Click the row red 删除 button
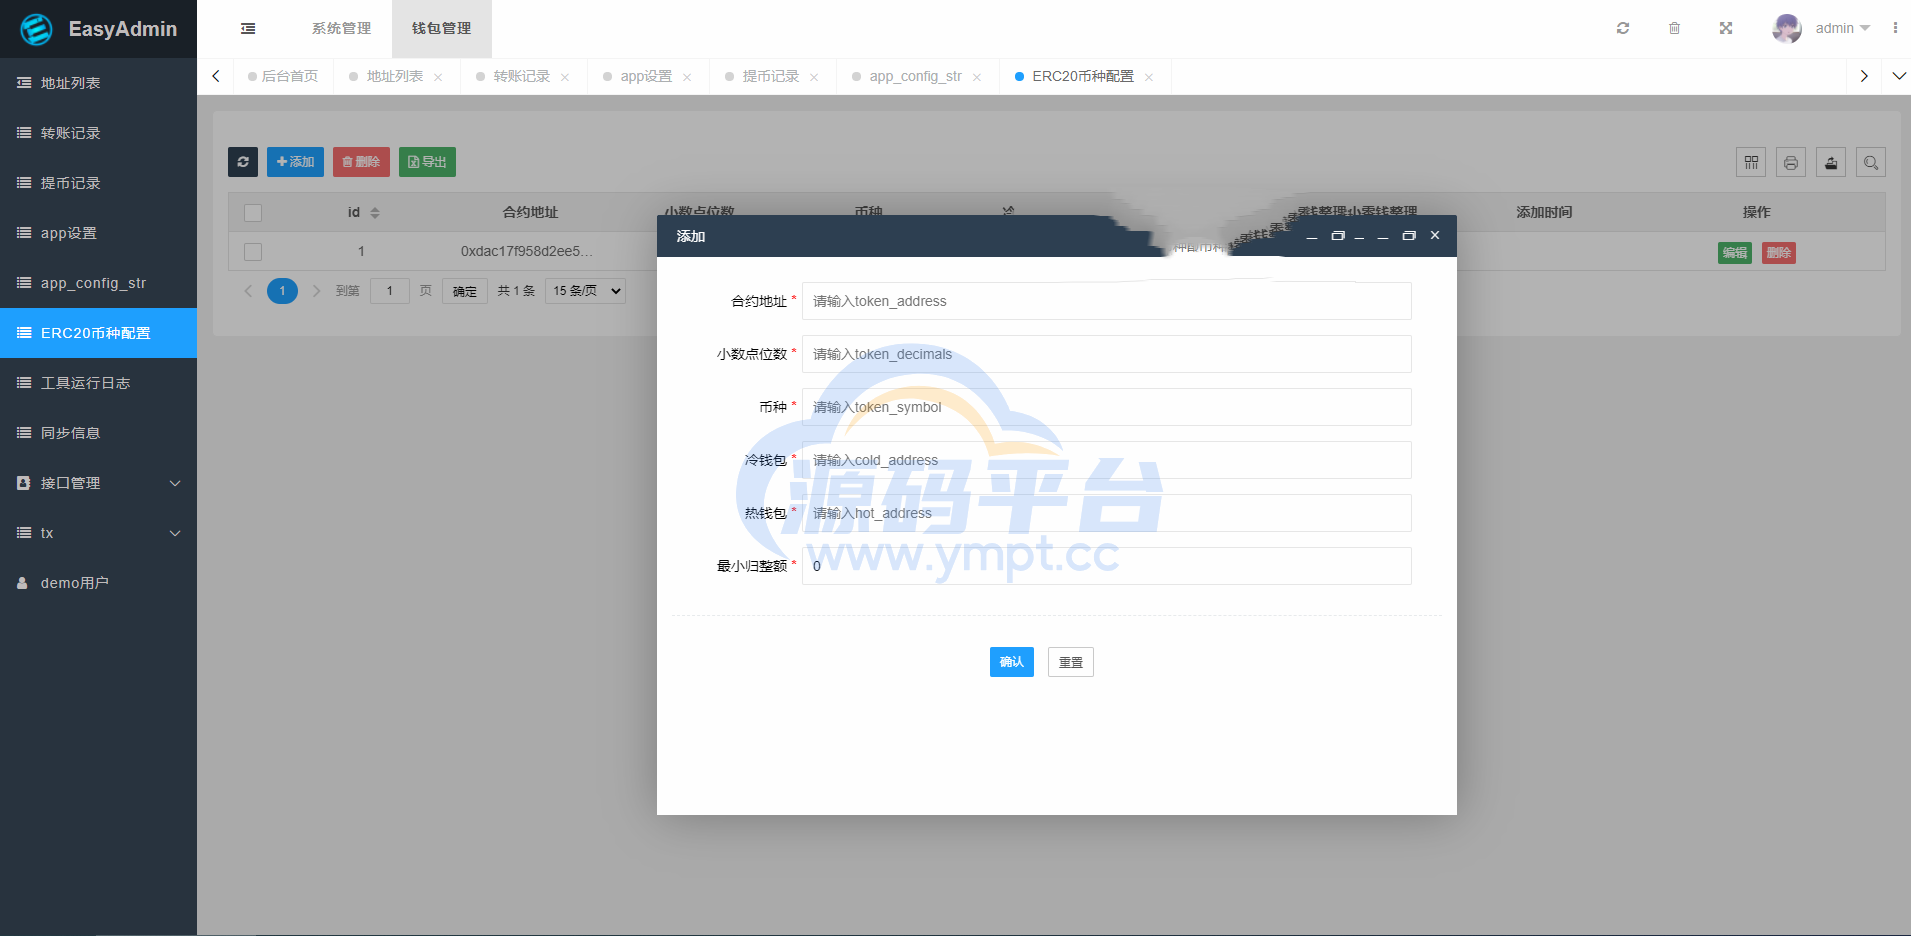 [x=1779, y=253]
